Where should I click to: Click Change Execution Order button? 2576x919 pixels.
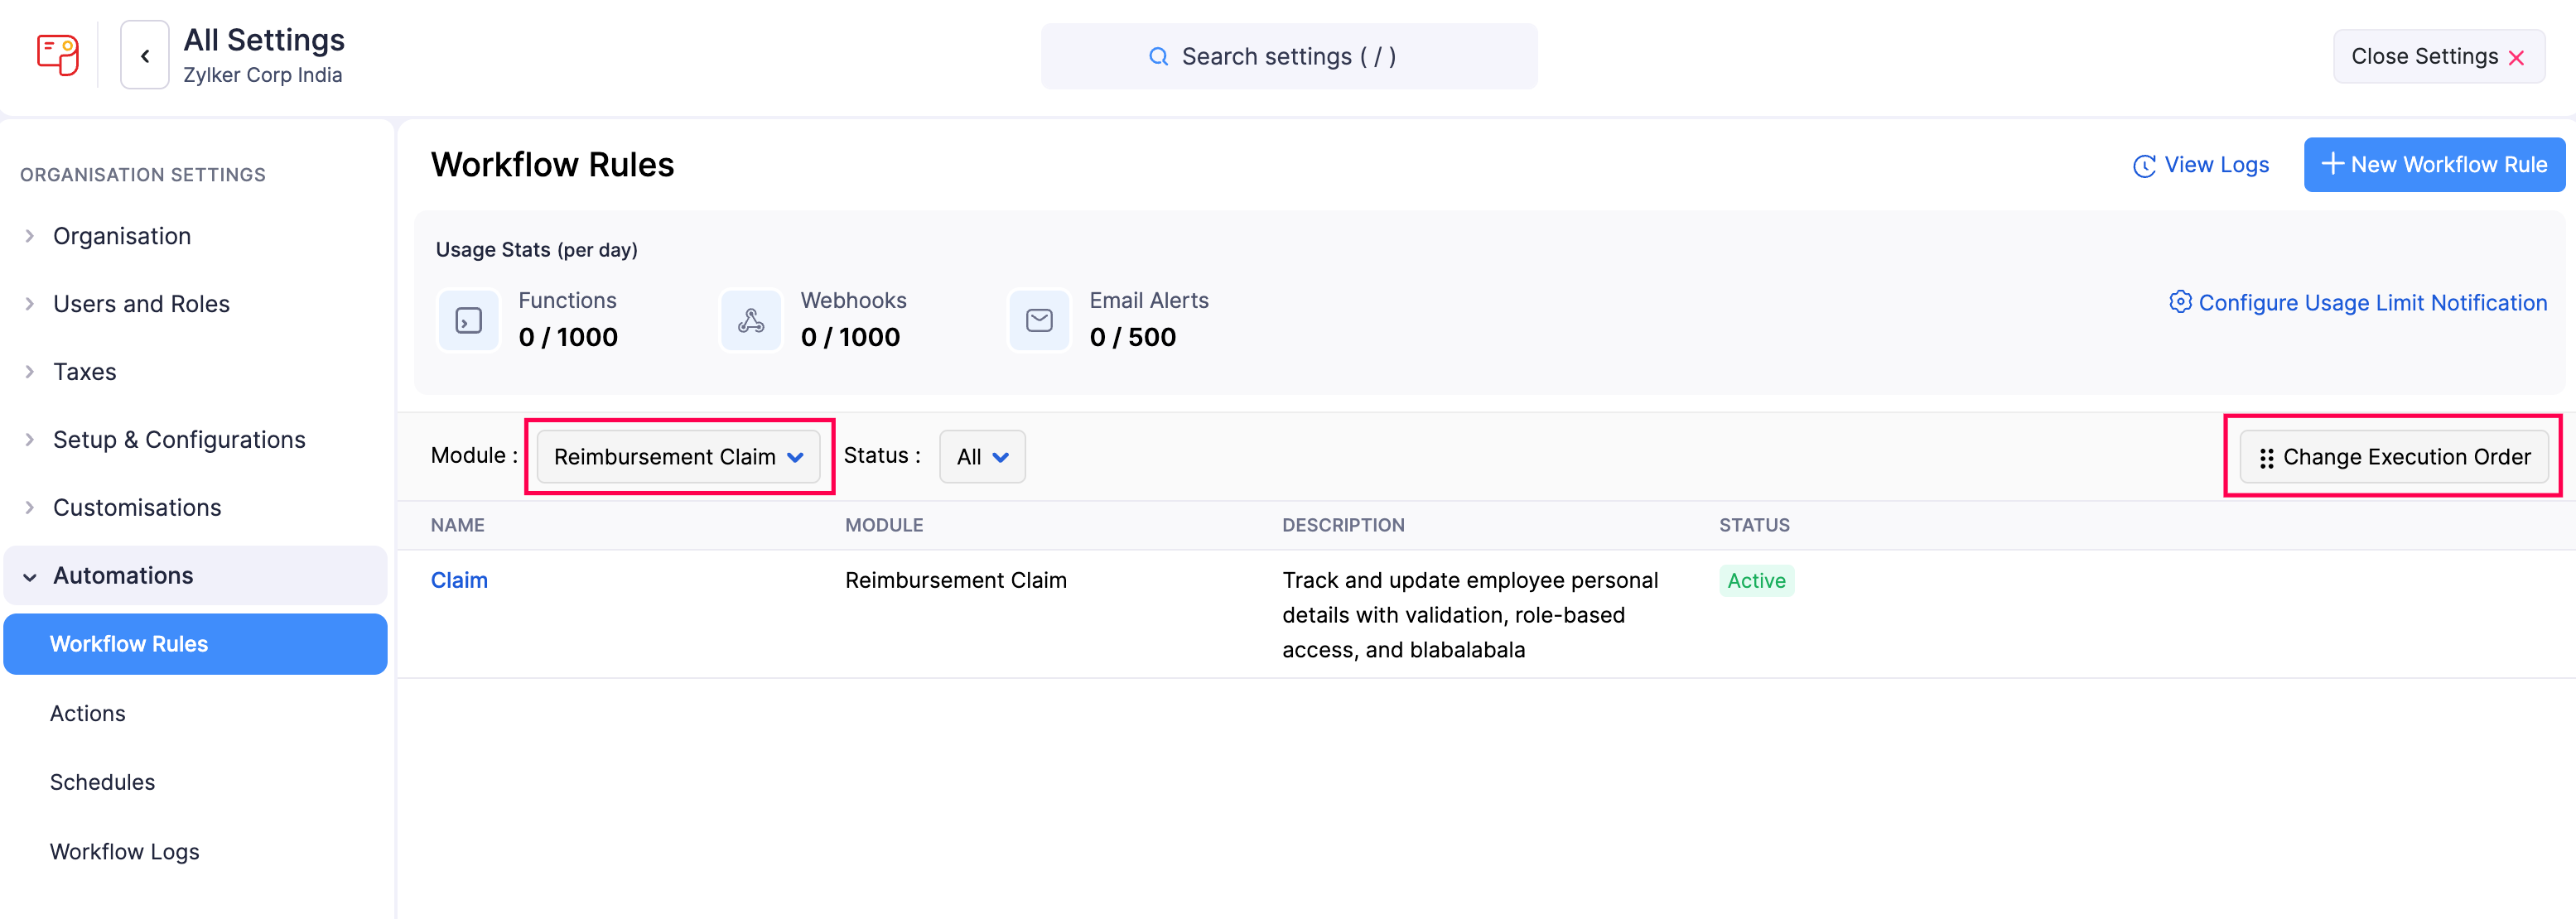[2393, 457]
